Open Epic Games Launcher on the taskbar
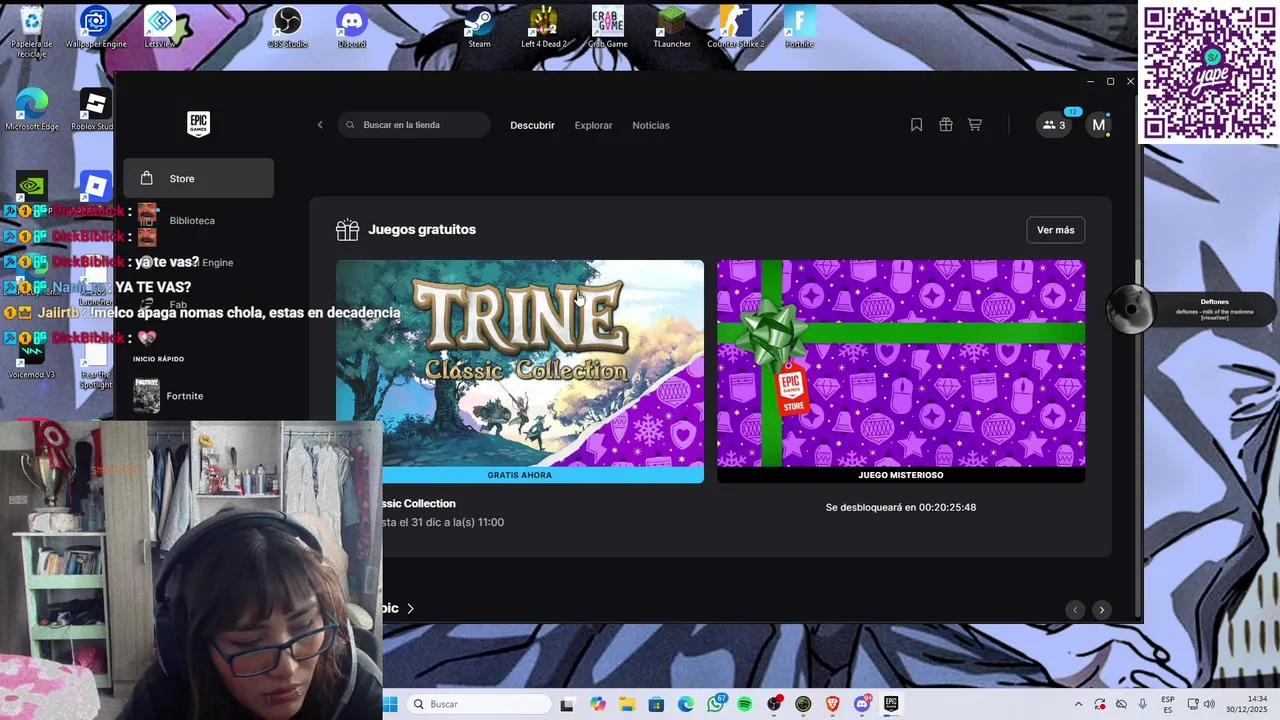Image resolution: width=1280 pixels, height=720 pixels. (x=891, y=704)
